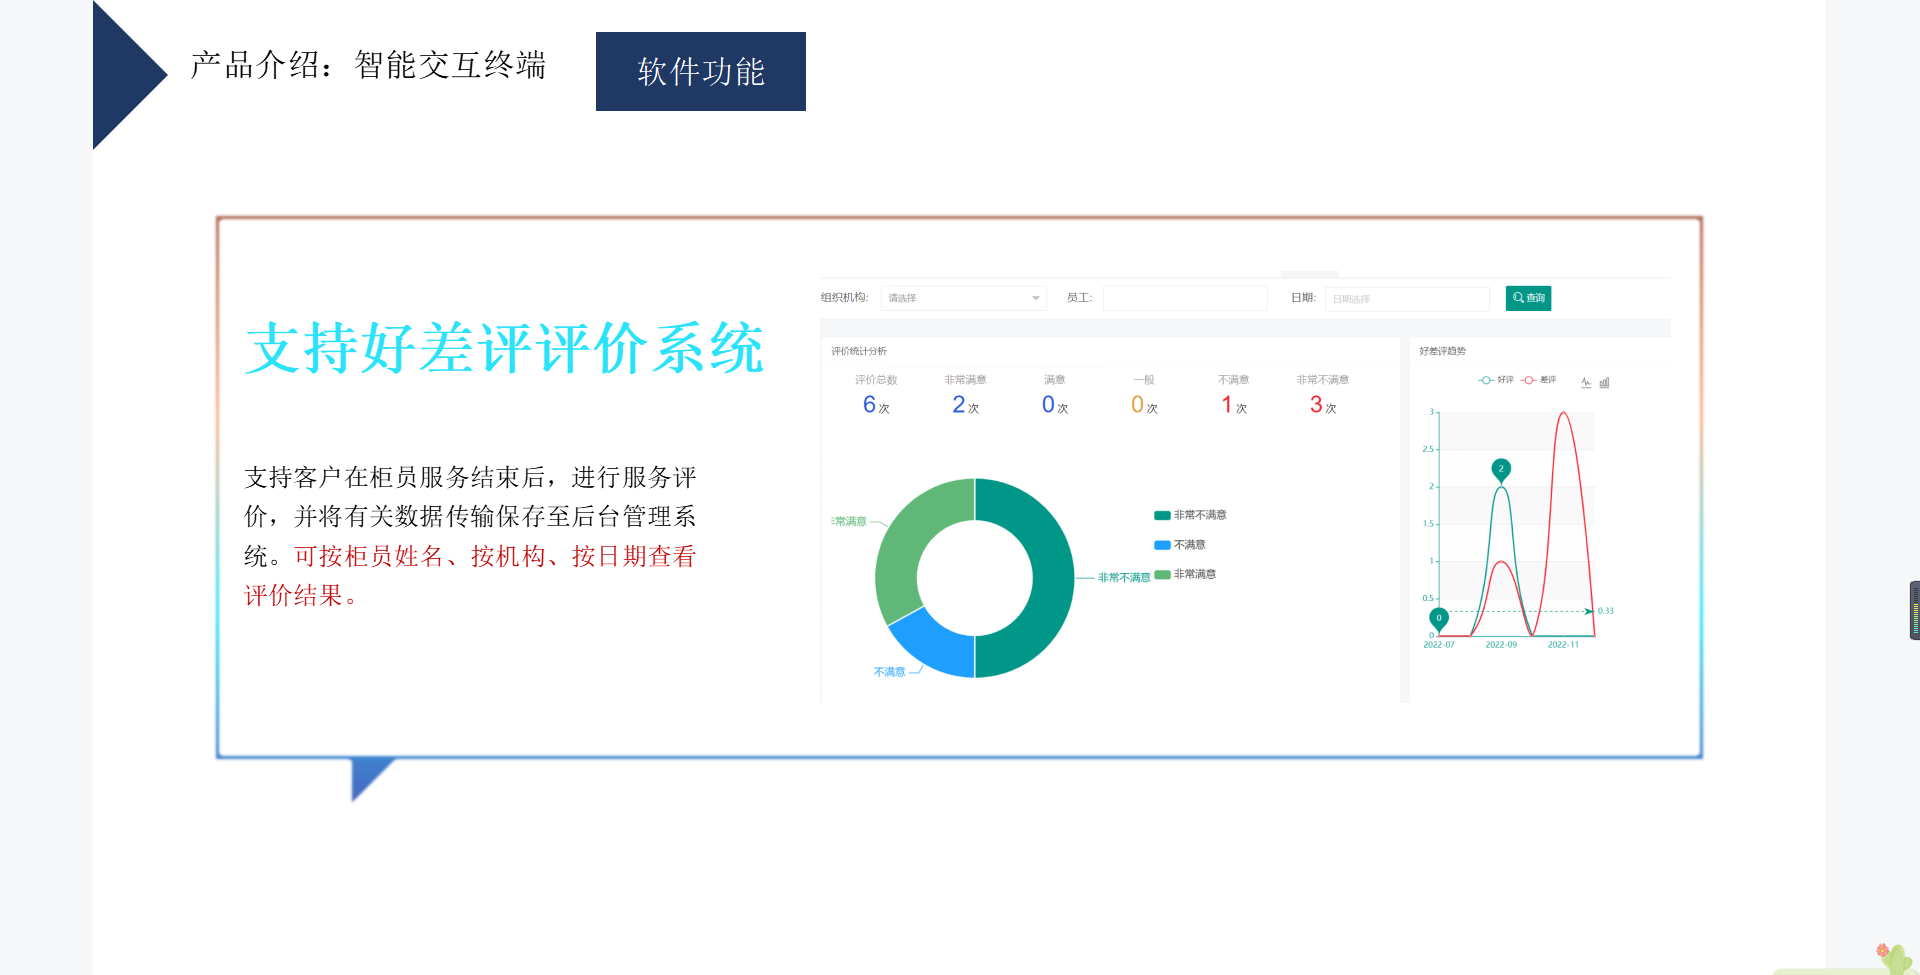Click the blue 不满意 donut segment
This screenshot has width=1920, height=975.
[938, 647]
